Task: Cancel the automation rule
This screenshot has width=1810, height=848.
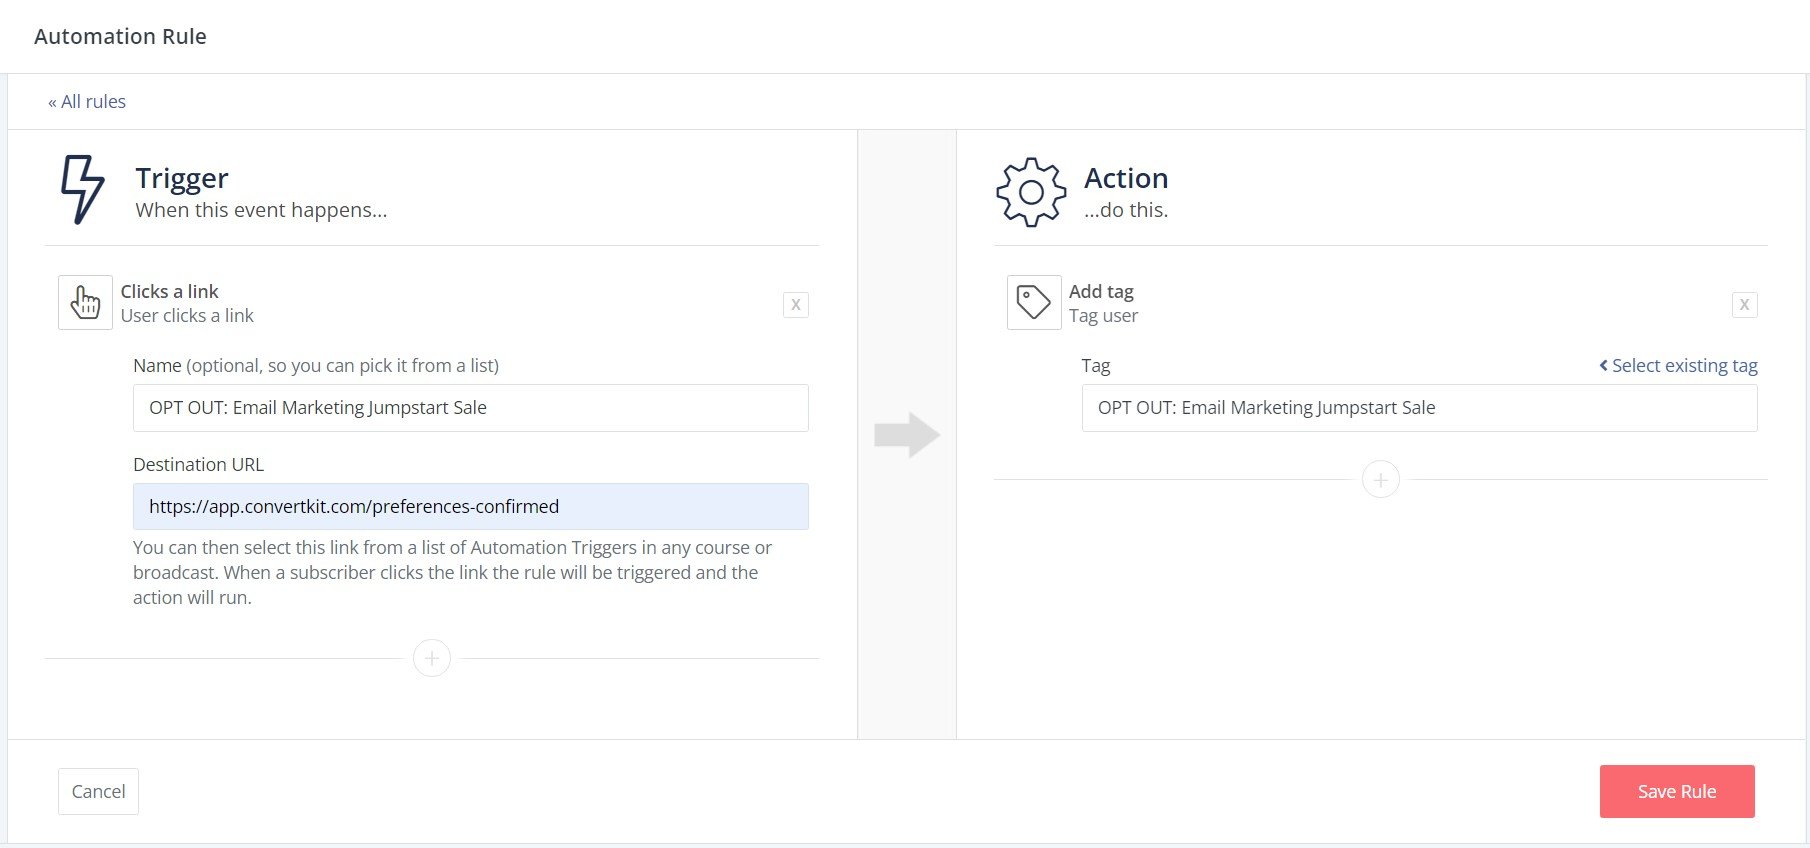Action: 98,792
